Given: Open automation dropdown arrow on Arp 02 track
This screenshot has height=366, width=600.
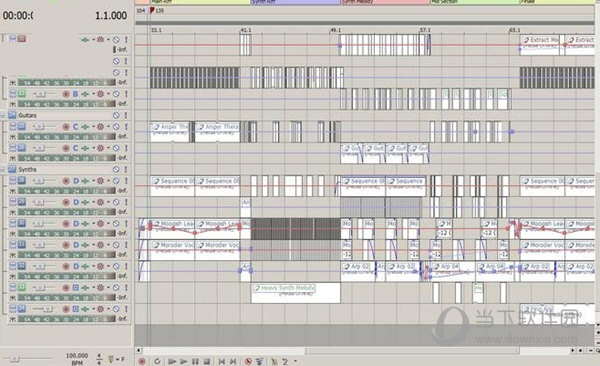Looking at the screenshot, I should (108, 266).
